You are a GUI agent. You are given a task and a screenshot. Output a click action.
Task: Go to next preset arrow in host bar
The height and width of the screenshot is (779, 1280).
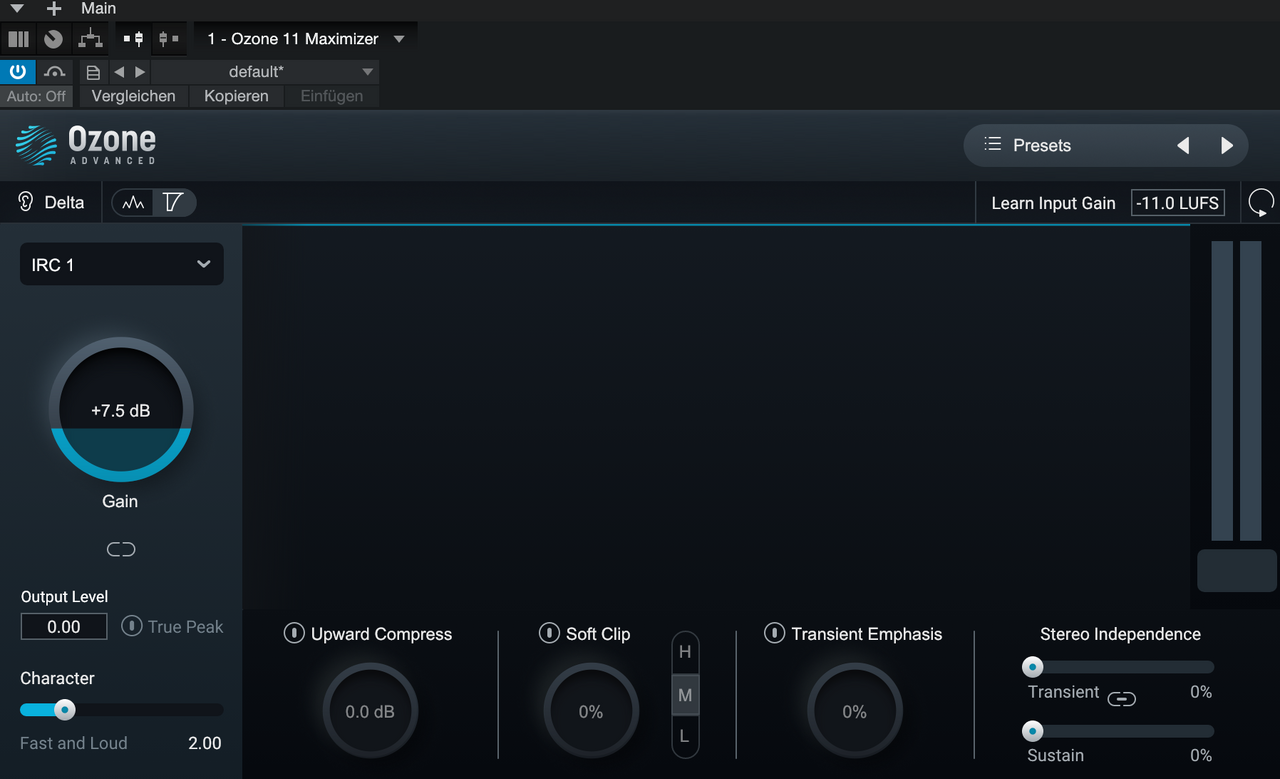(140, 72)
